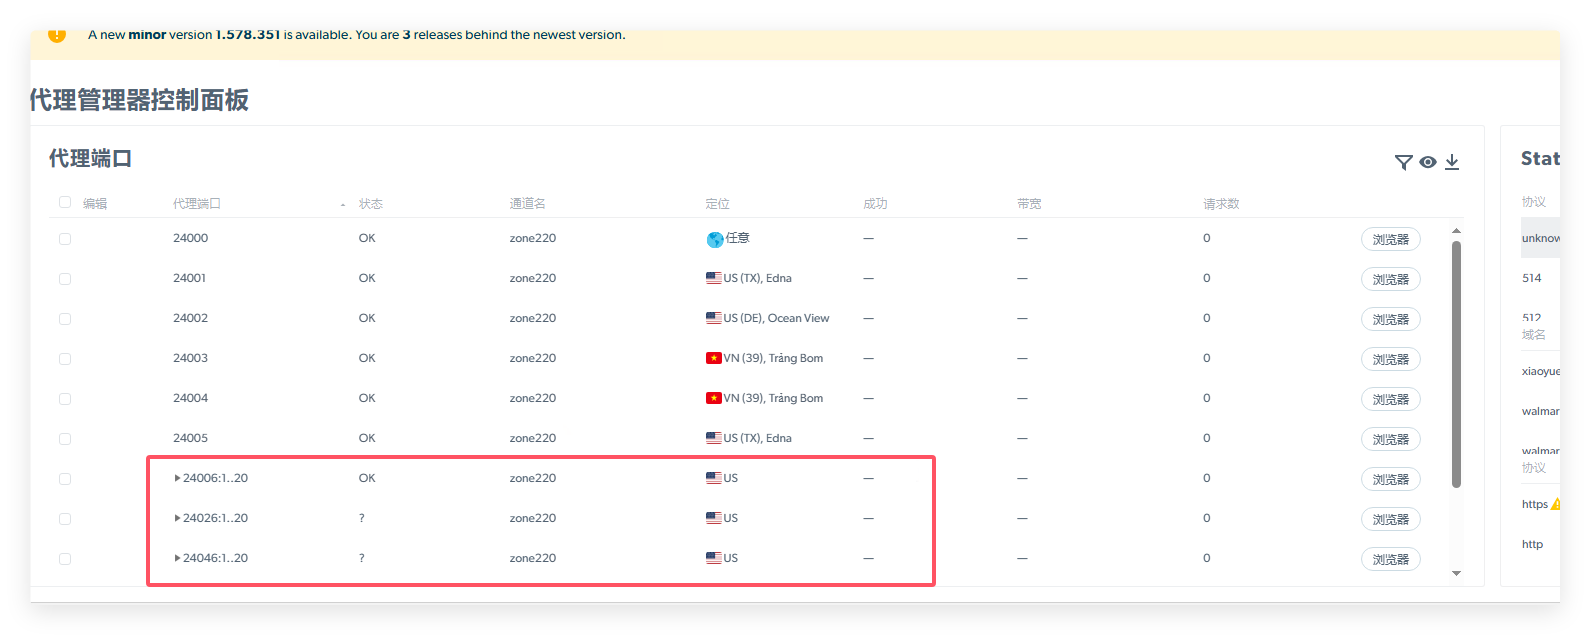Select the checkbox for port 24003

pyautogui.click(x=65, y=359)
